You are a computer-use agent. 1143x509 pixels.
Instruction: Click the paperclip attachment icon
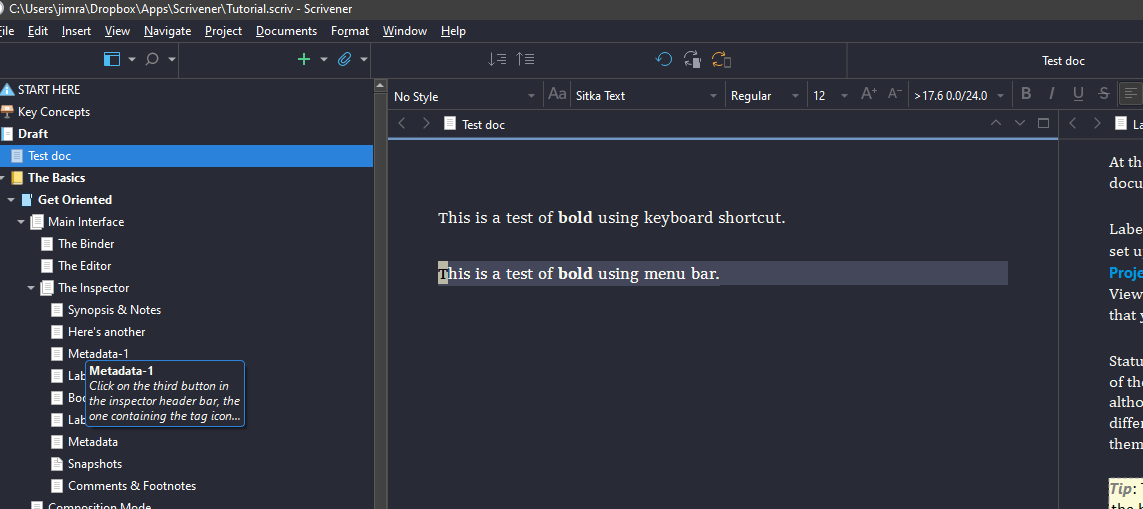click(x=345, y=59)
